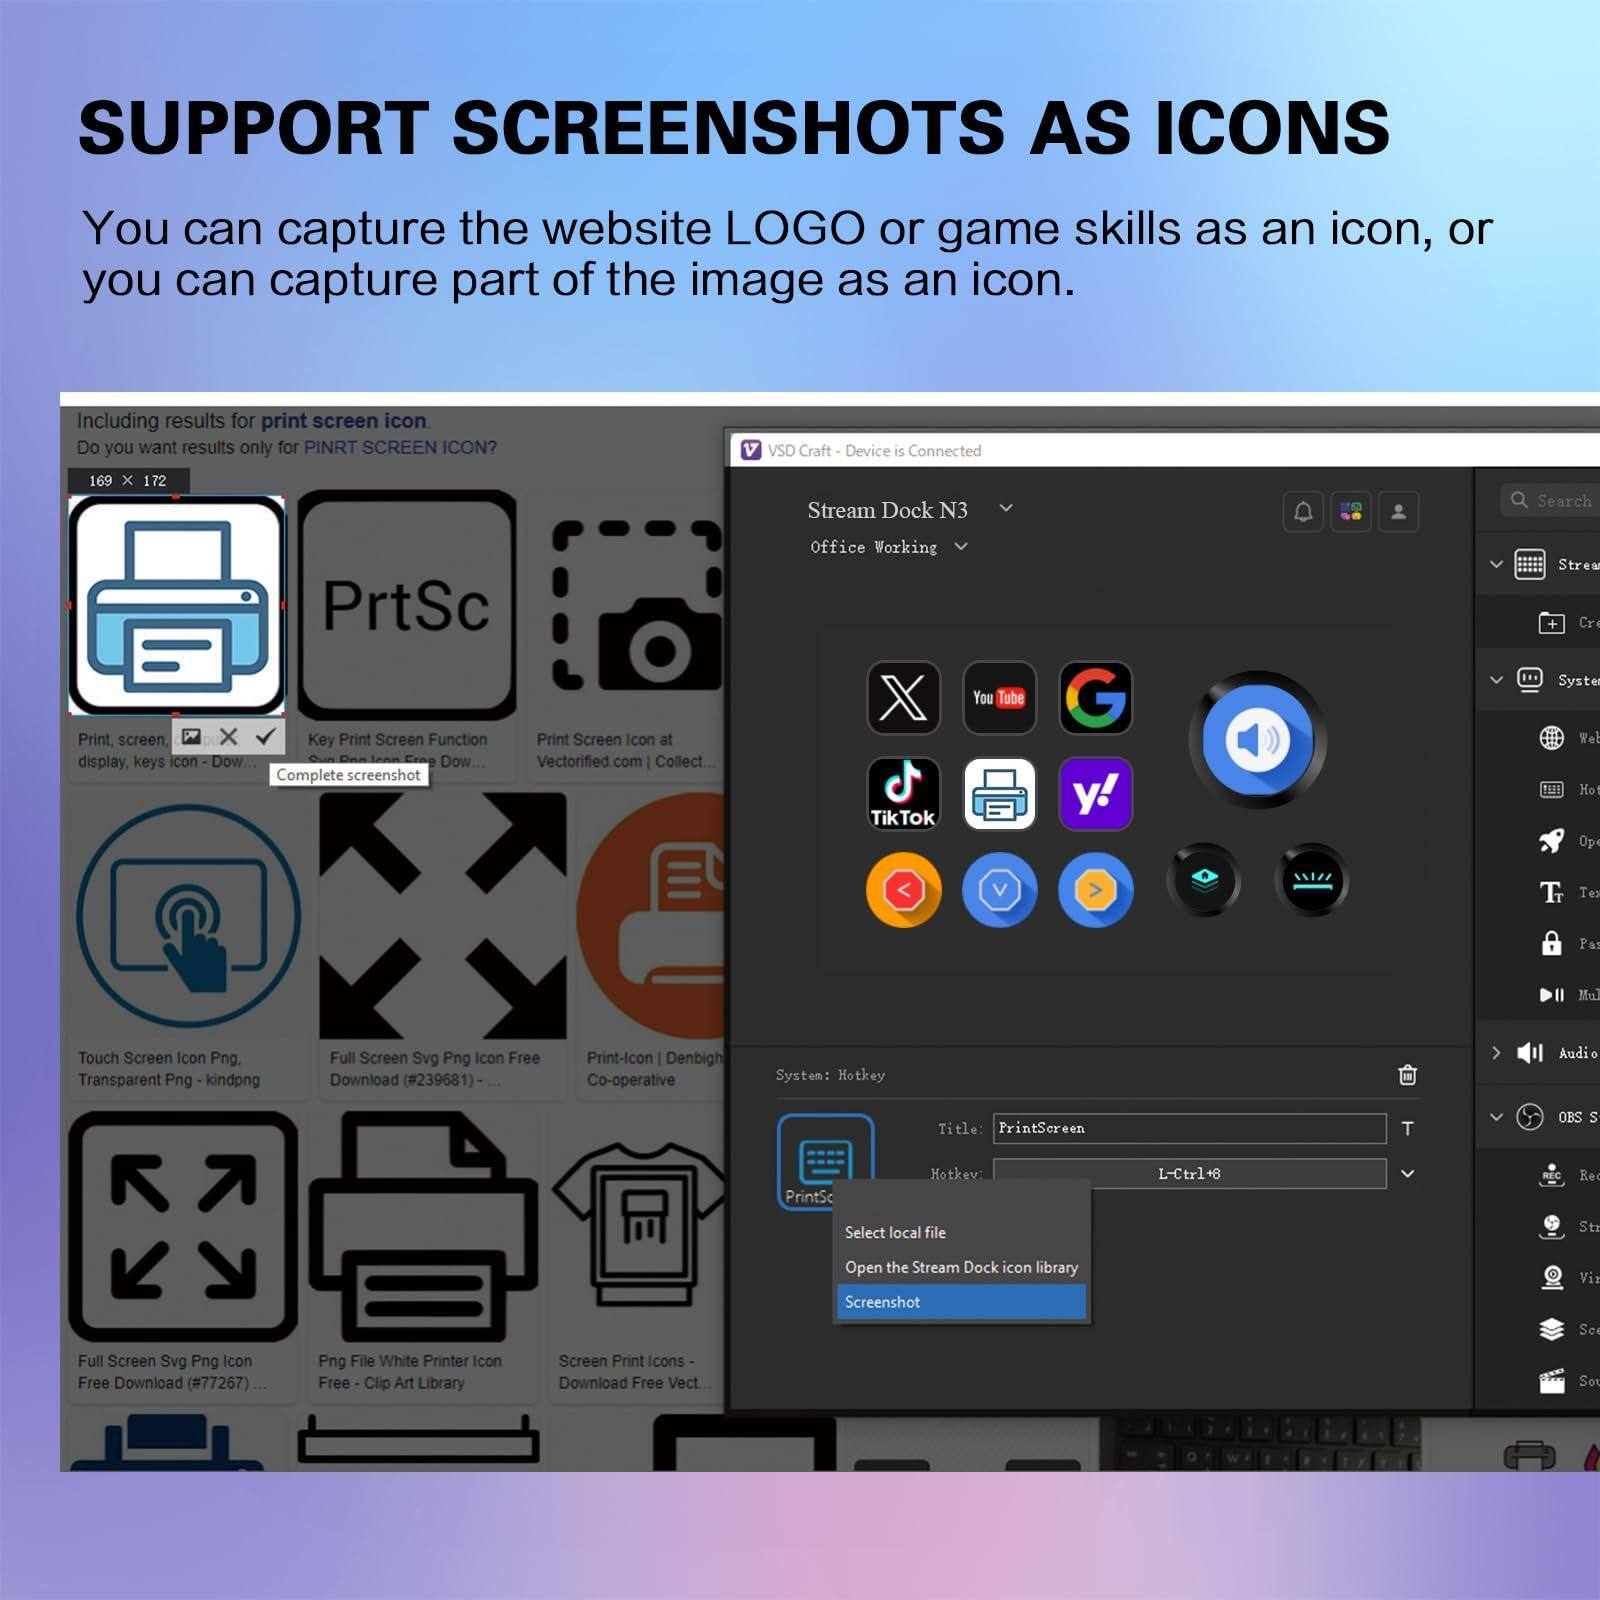Choose Select local file menu entry
The height and width of the screenshot is (1600, 1600).
coord(895,1232)
